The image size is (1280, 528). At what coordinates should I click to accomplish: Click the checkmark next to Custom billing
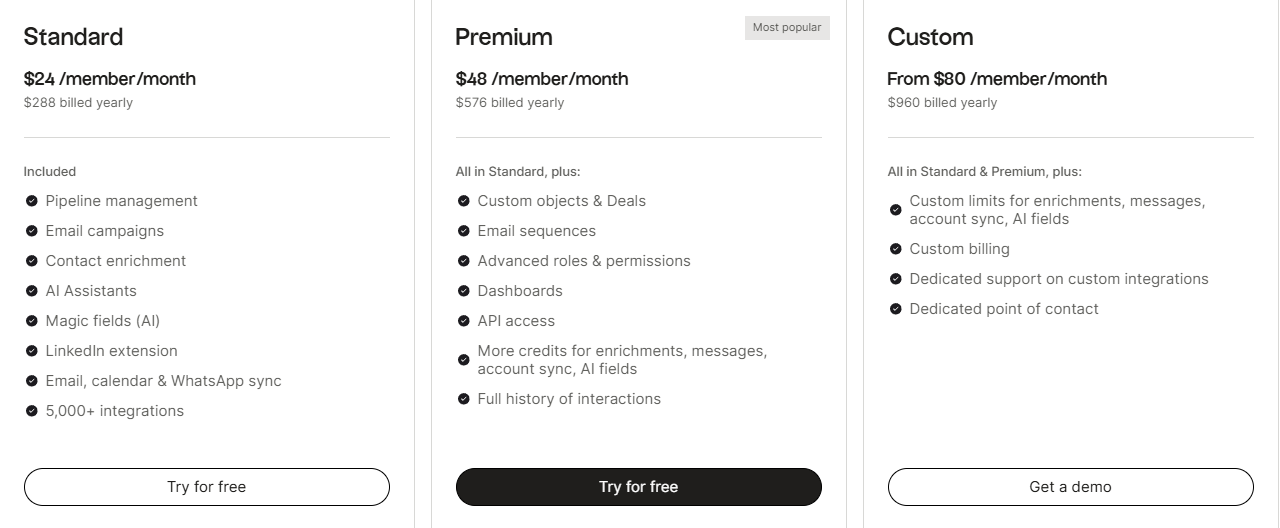pos(896,249)
